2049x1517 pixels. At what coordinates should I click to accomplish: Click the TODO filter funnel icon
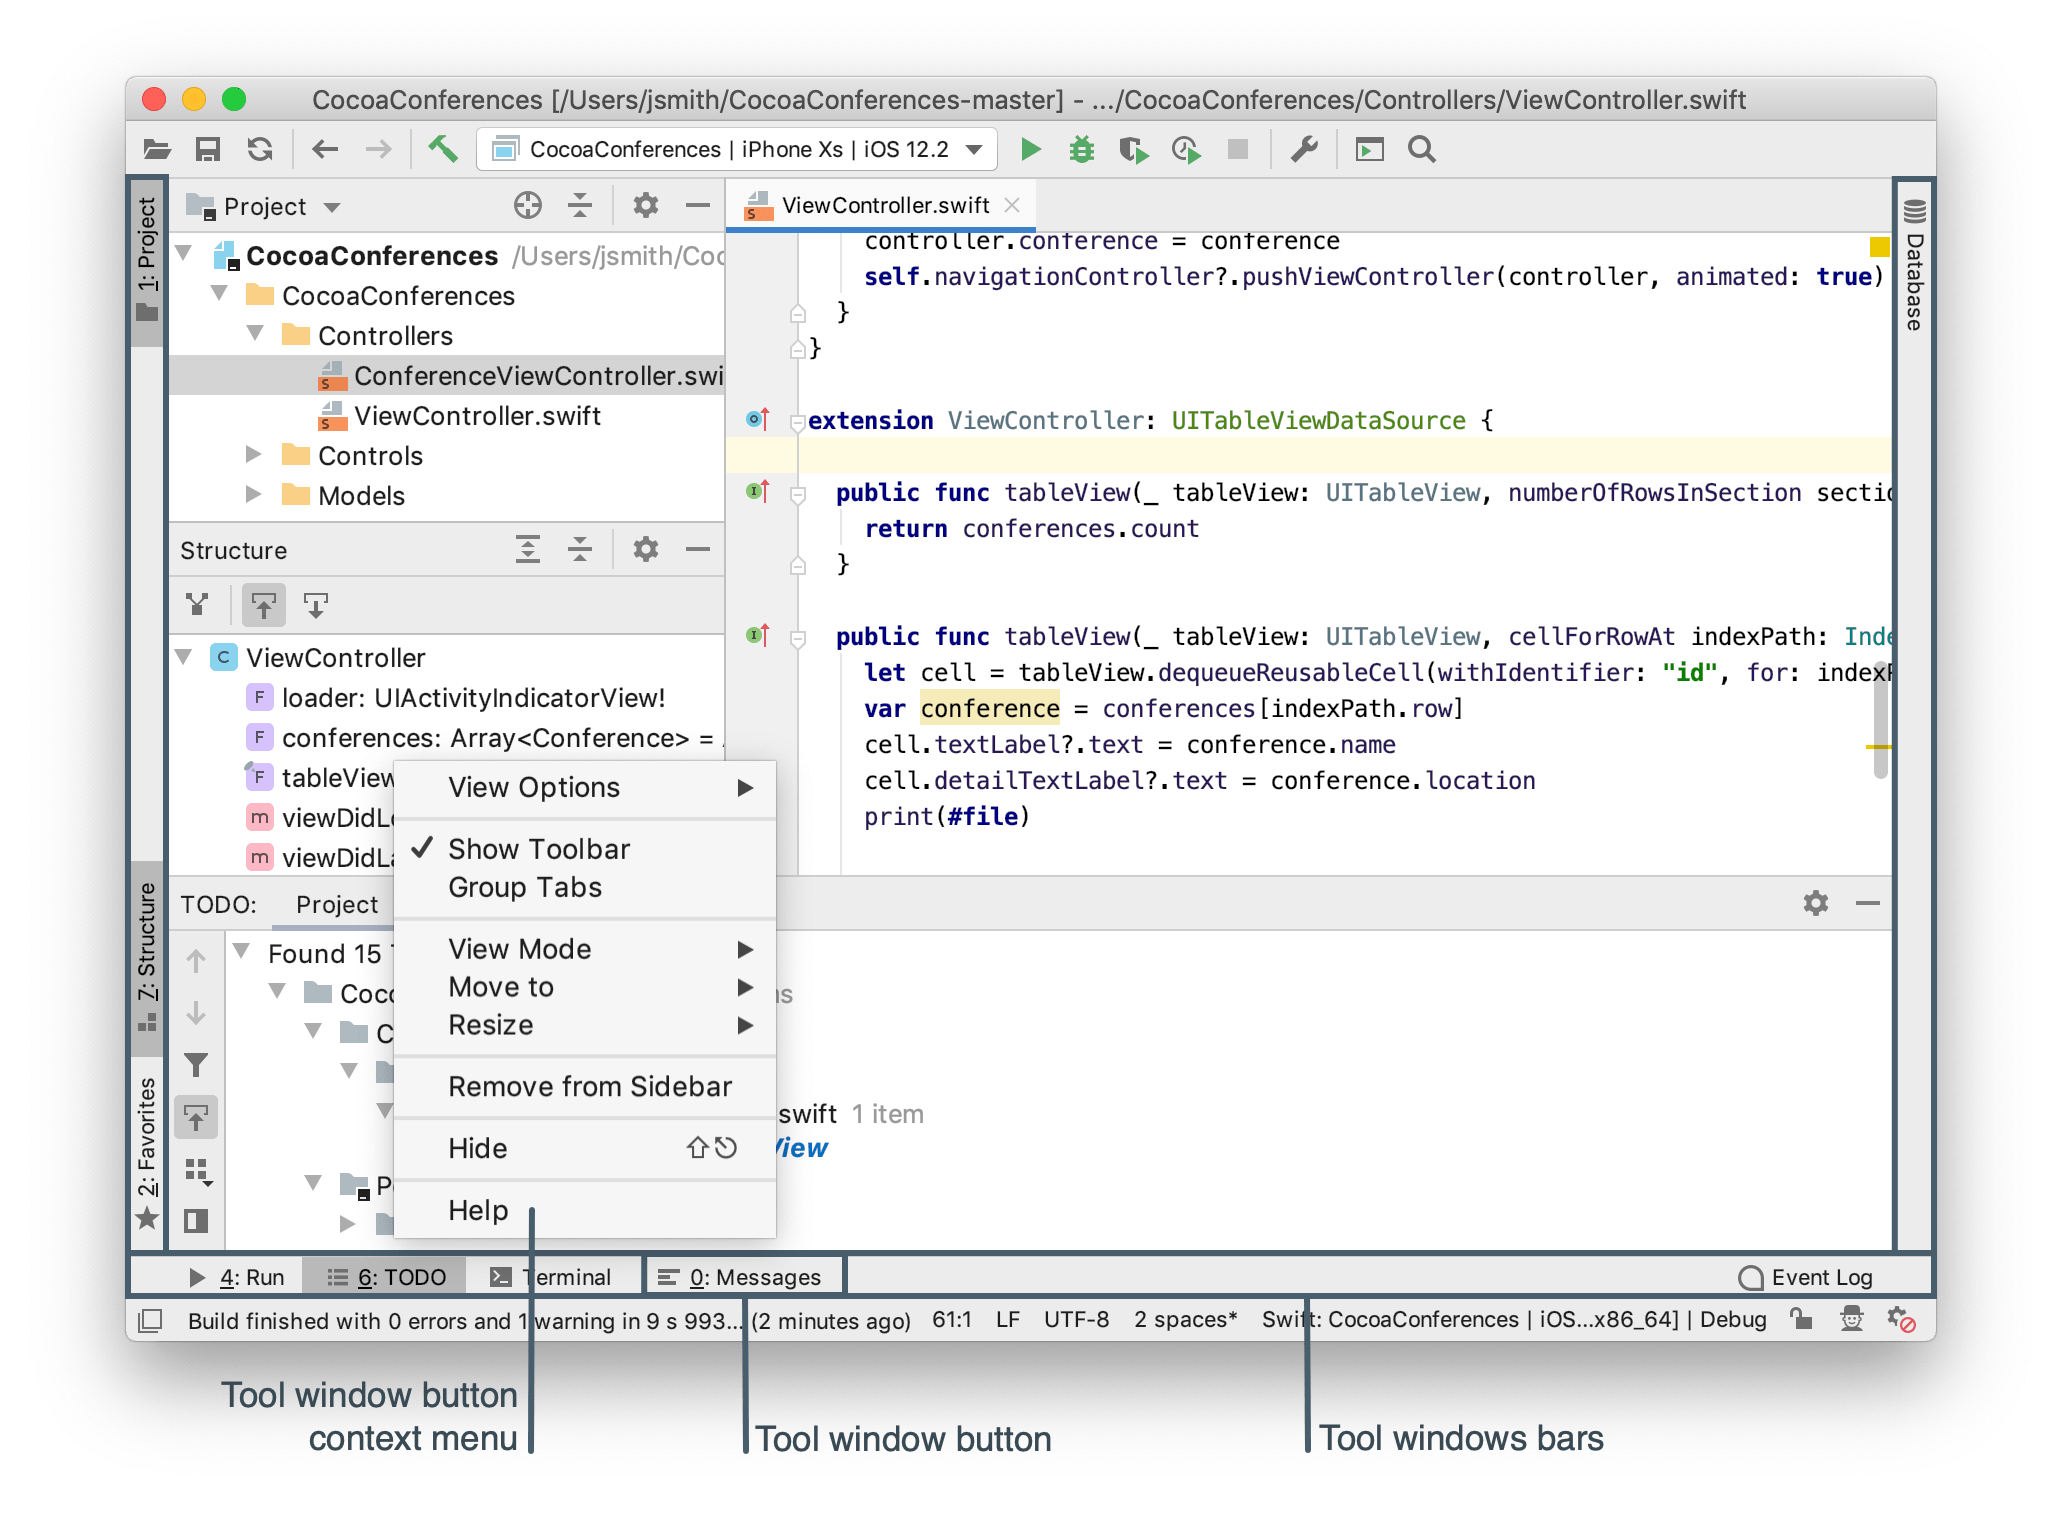[196, 1065]
